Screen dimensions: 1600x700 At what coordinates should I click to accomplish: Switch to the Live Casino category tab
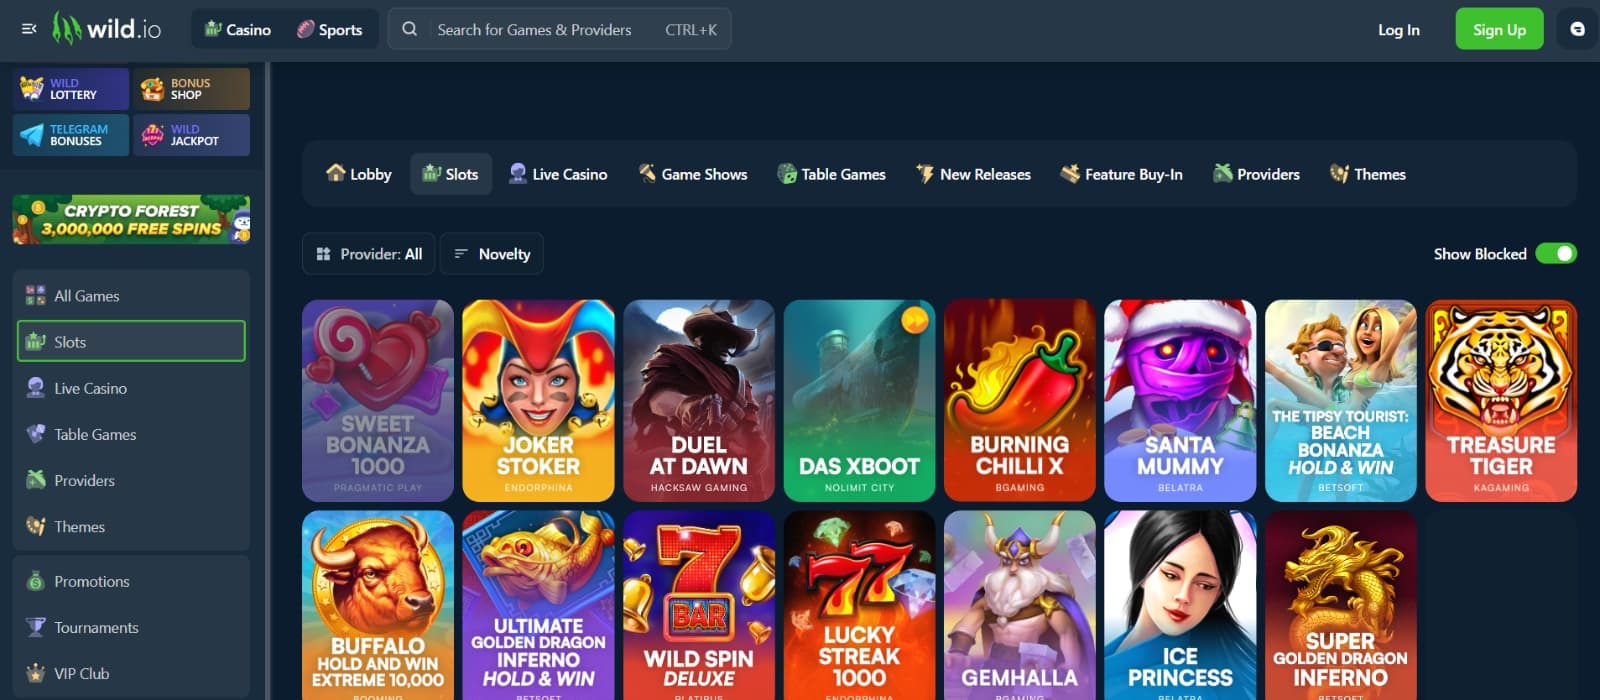[x=558, y=174]
